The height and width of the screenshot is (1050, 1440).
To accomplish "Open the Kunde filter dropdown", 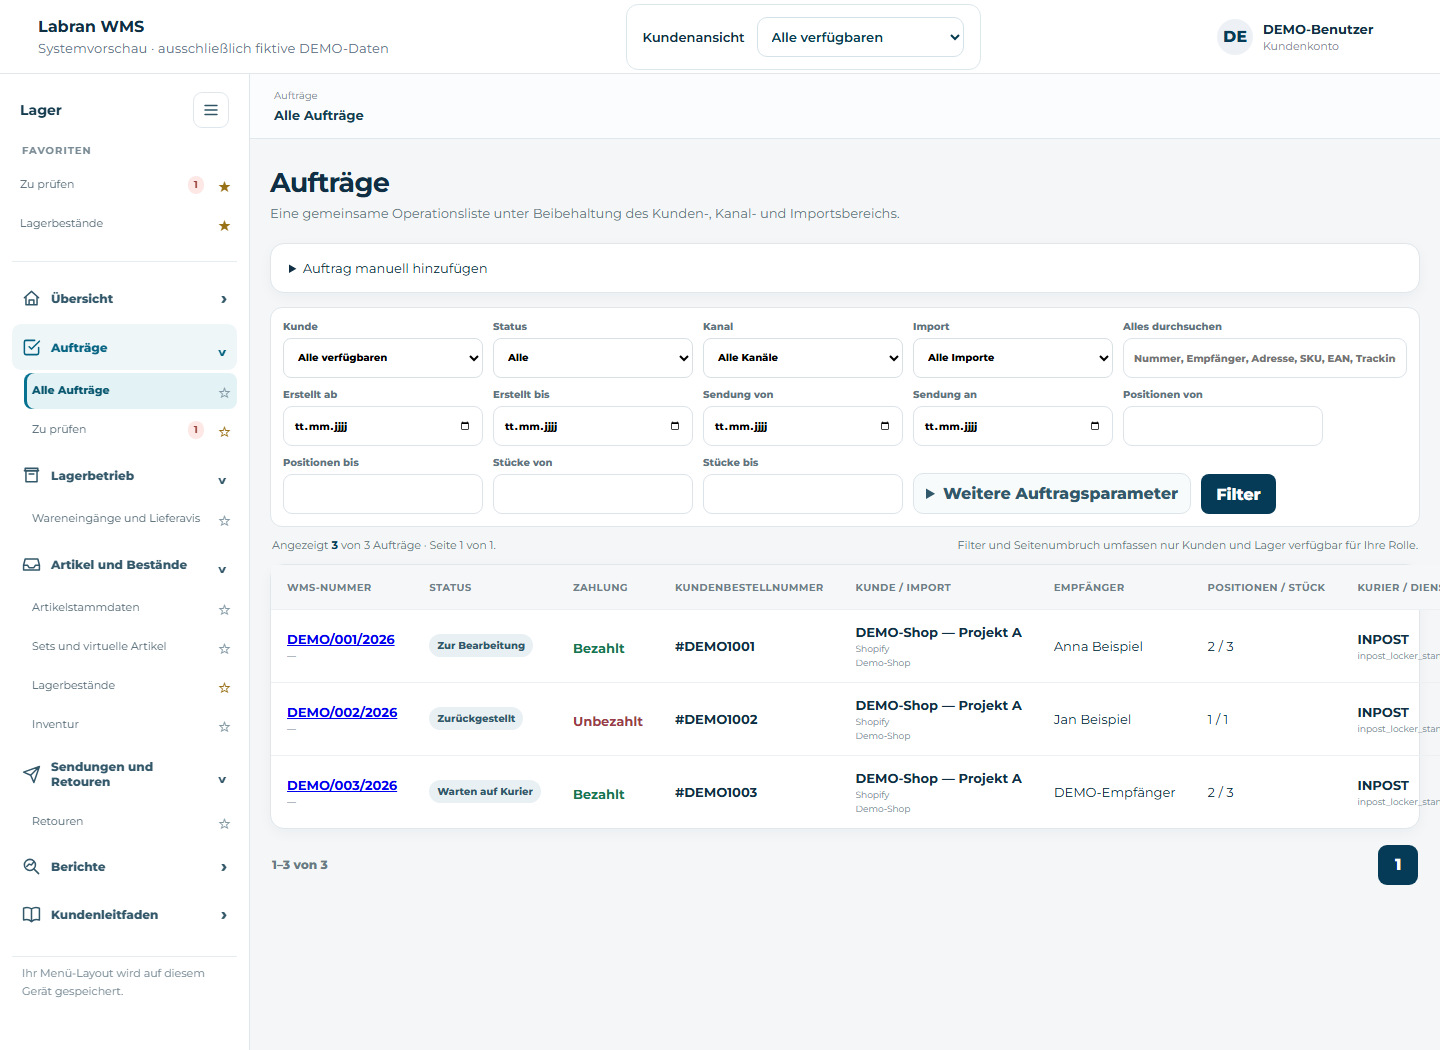I will (383, 358).
